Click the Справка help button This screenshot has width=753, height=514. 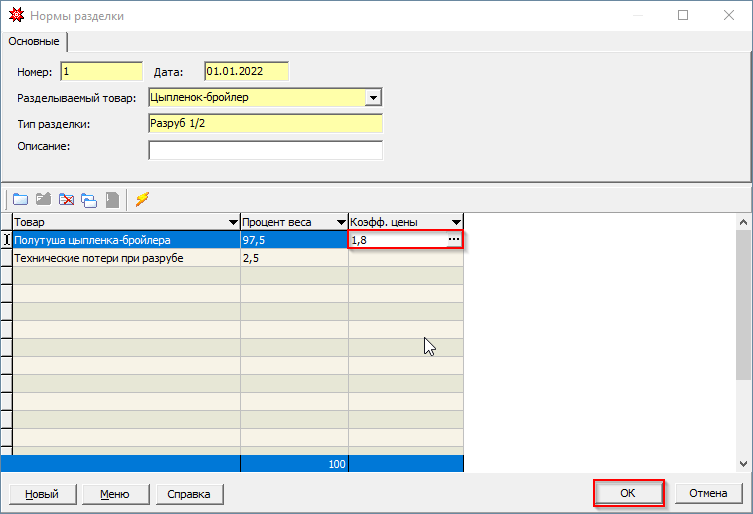(x=189, y=494)
